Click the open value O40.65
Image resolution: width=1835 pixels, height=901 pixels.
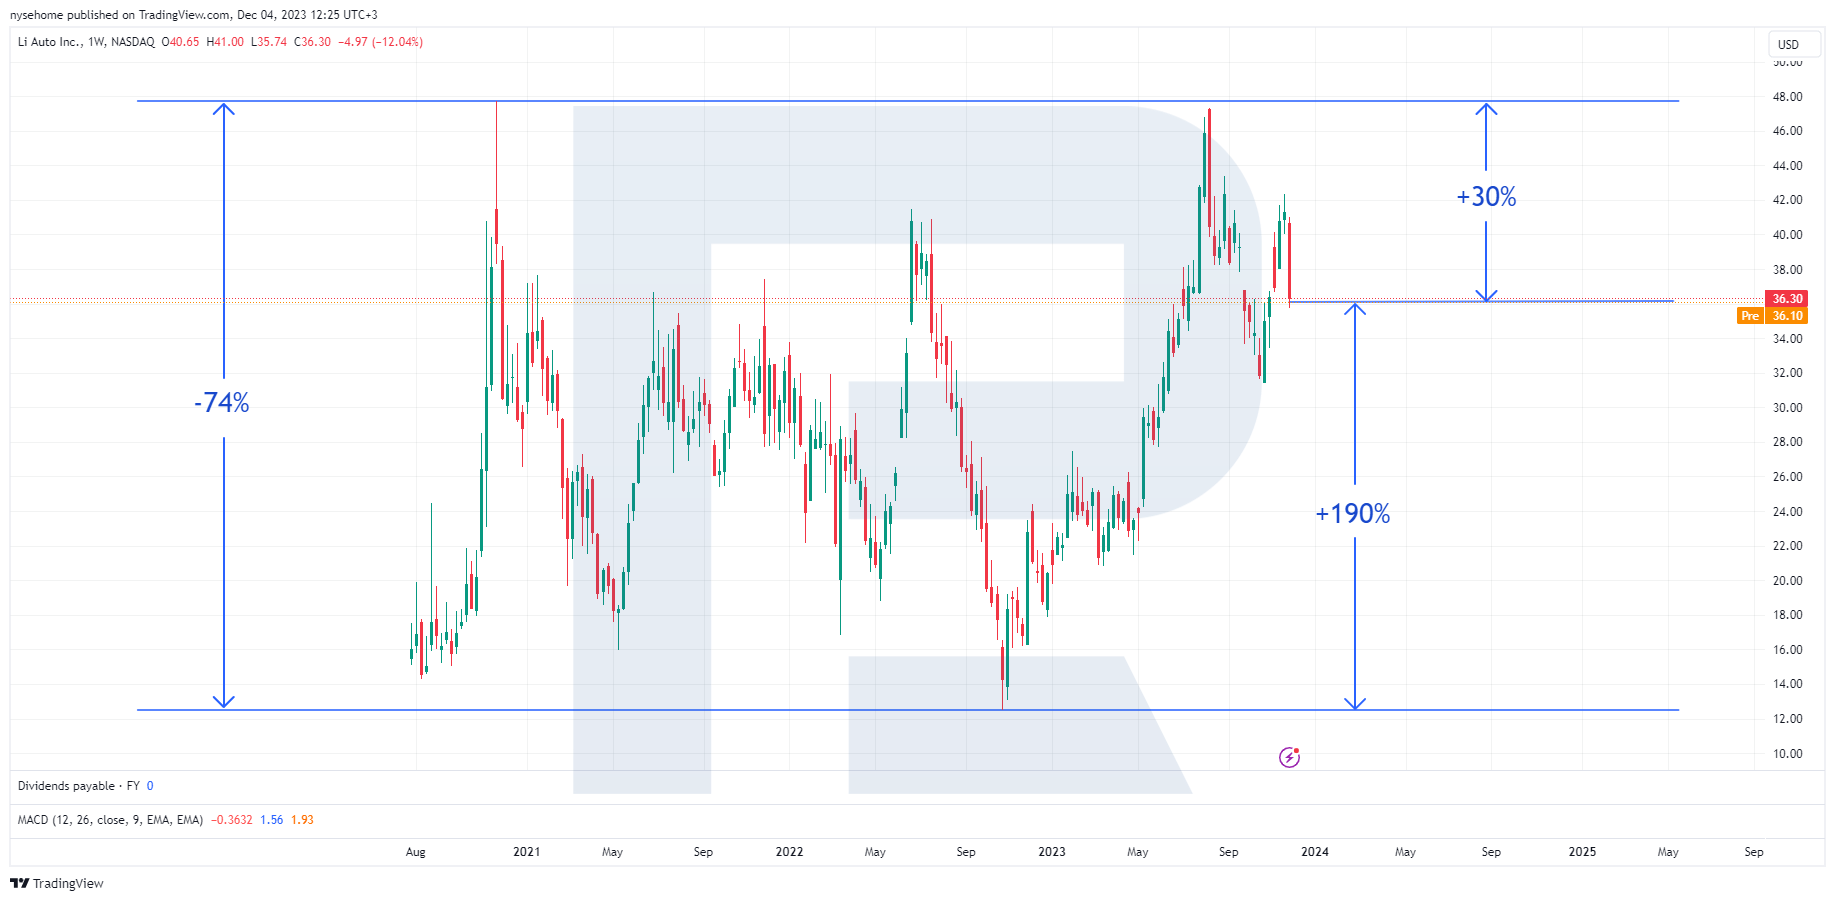(x=180, y=42)
